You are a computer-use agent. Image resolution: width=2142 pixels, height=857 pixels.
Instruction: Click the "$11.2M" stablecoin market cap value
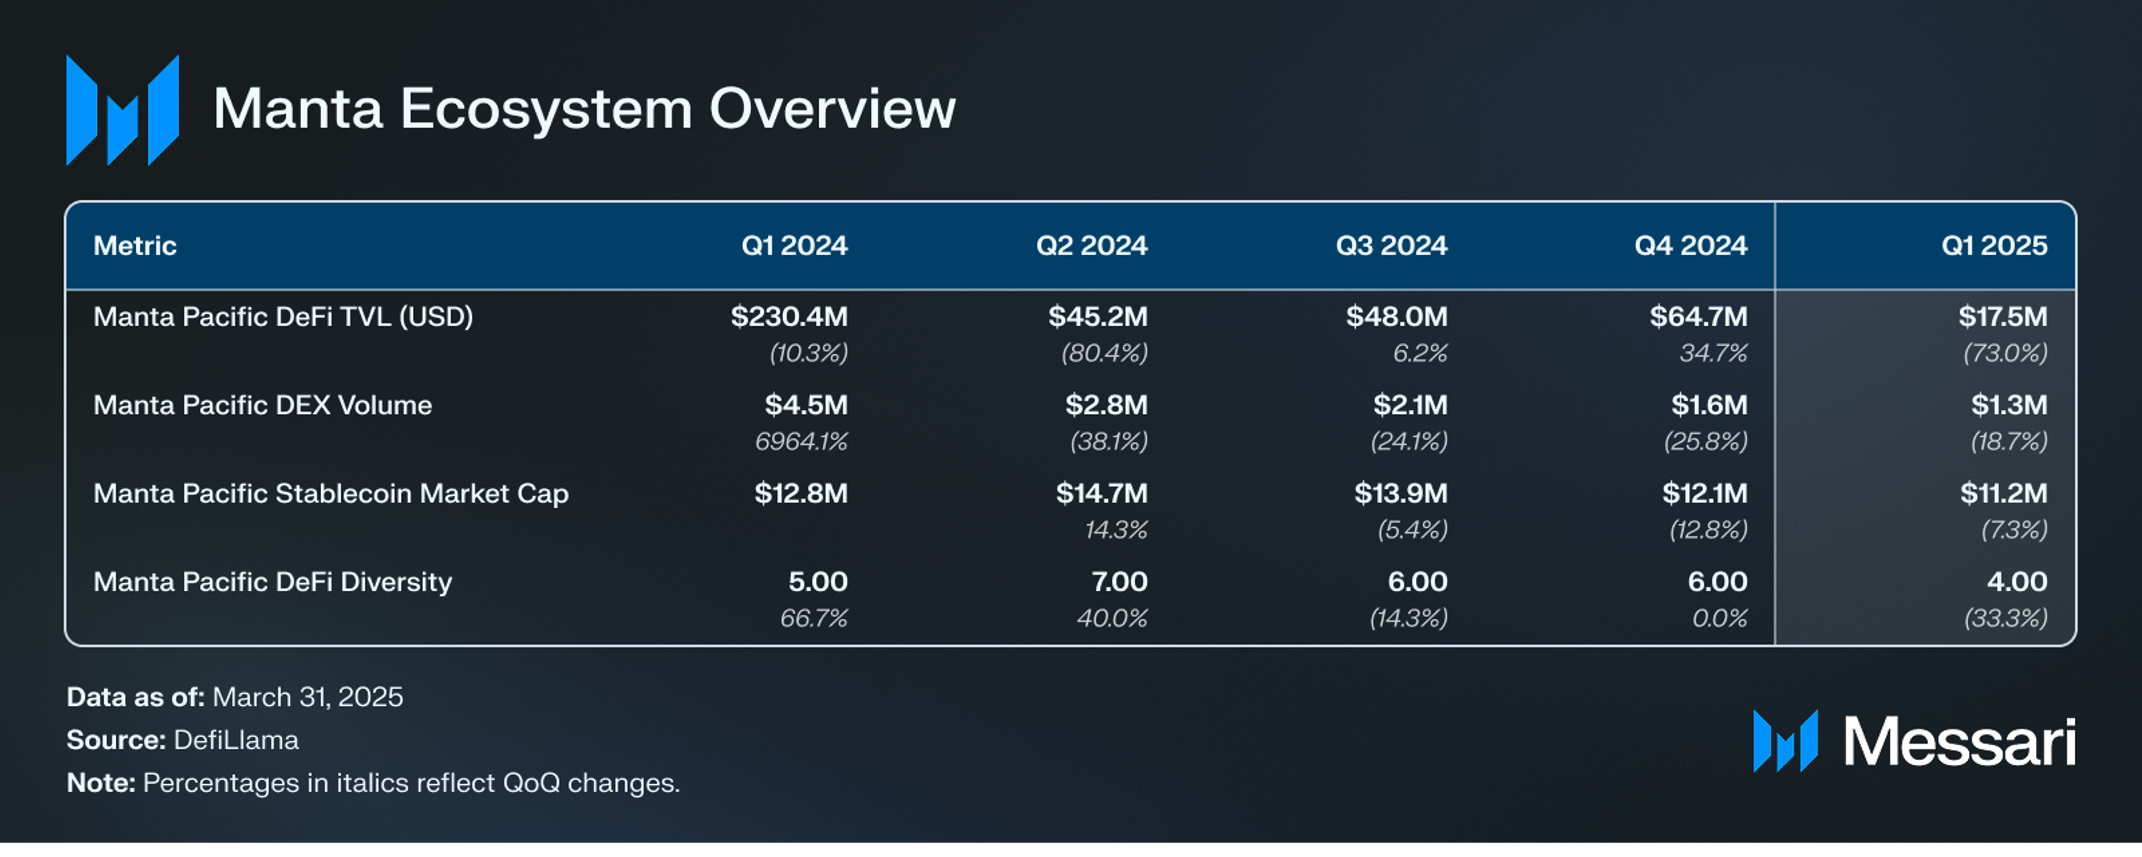2004,494
